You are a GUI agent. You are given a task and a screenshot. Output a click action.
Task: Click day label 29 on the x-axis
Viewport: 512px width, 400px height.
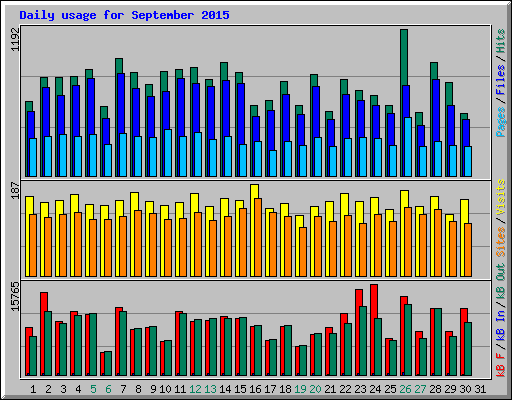[450, 389]
